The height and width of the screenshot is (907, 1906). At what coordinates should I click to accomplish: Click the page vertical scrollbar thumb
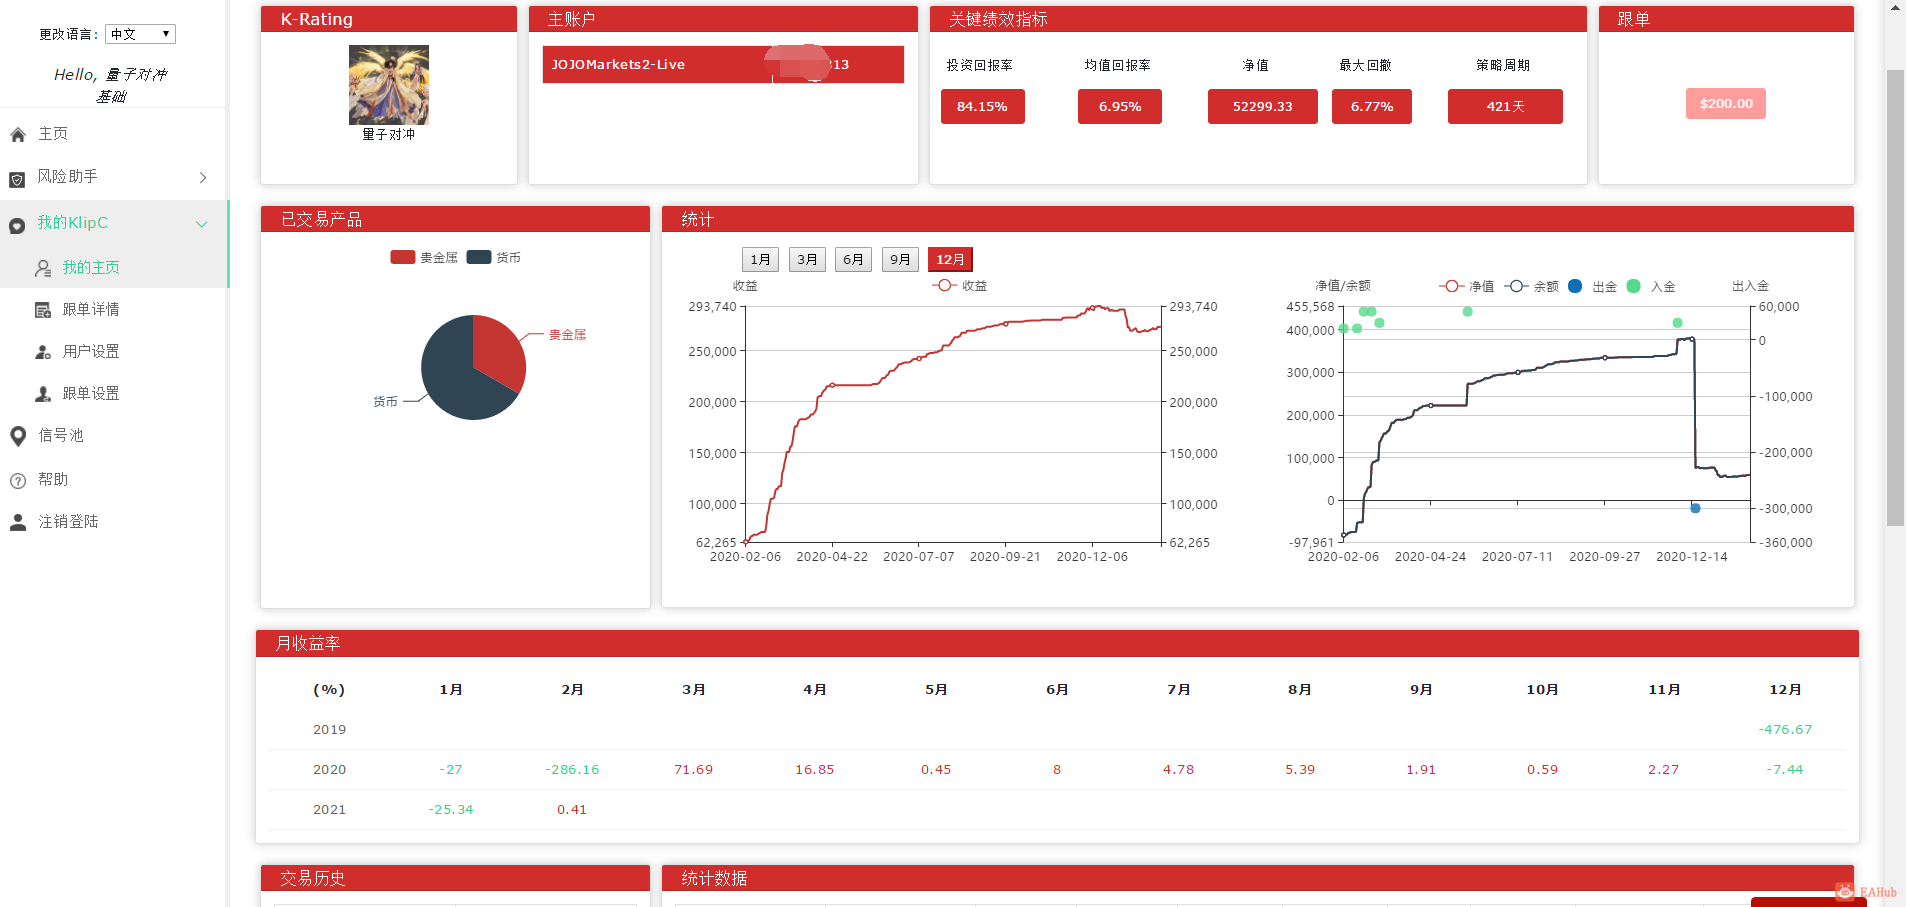pyautogui.click(x=1895, y=297)
